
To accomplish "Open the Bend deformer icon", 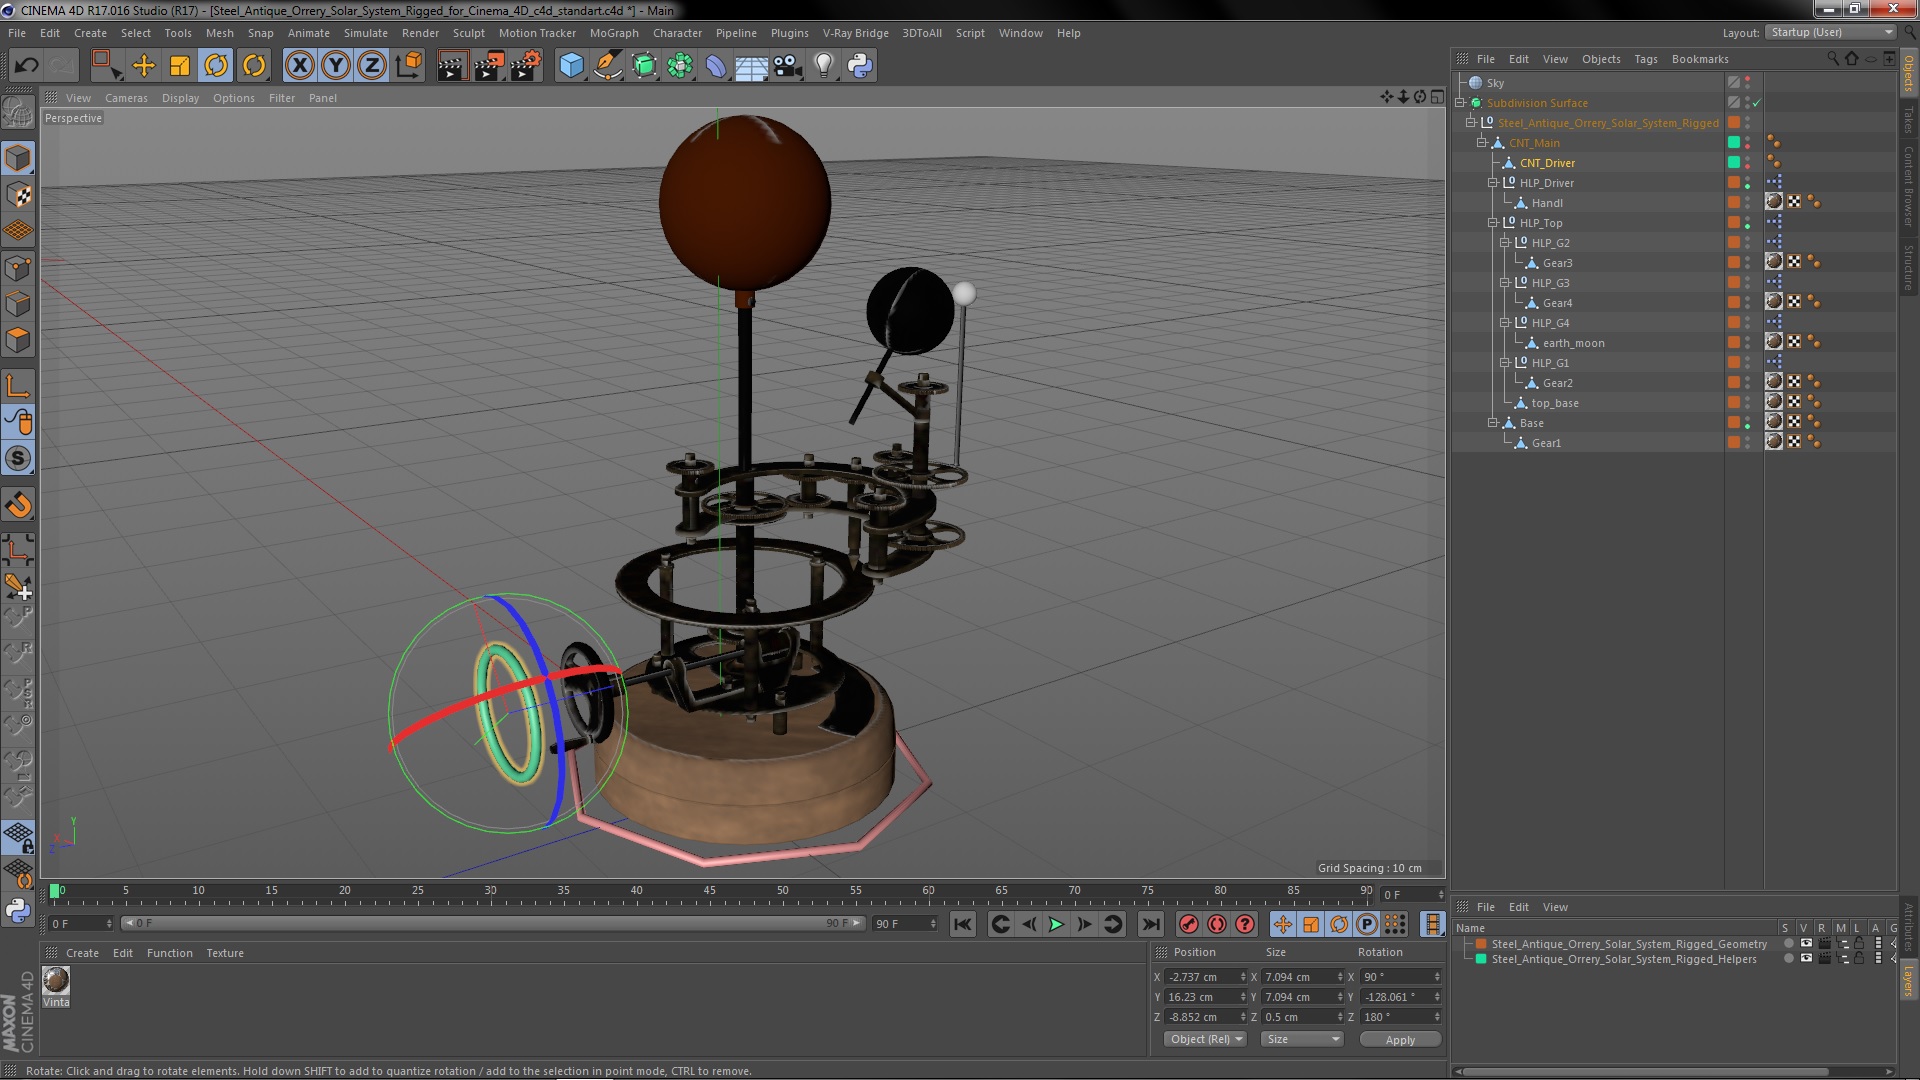I will (716, 66).
